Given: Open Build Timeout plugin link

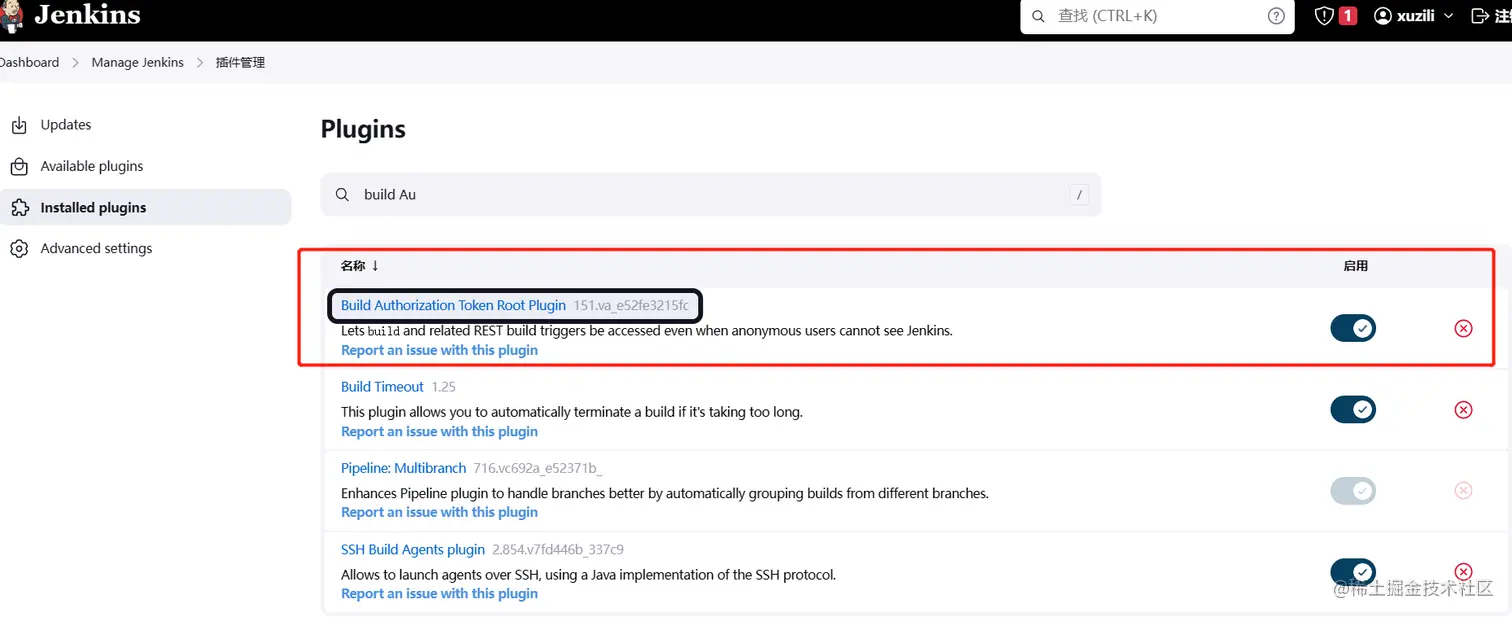Looking at the screenshot, I should click(382, 386).
